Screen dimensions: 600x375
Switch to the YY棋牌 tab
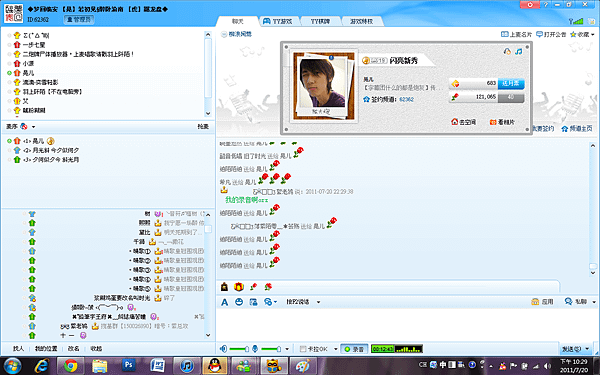pyautogui.click(x=320, y=21)
